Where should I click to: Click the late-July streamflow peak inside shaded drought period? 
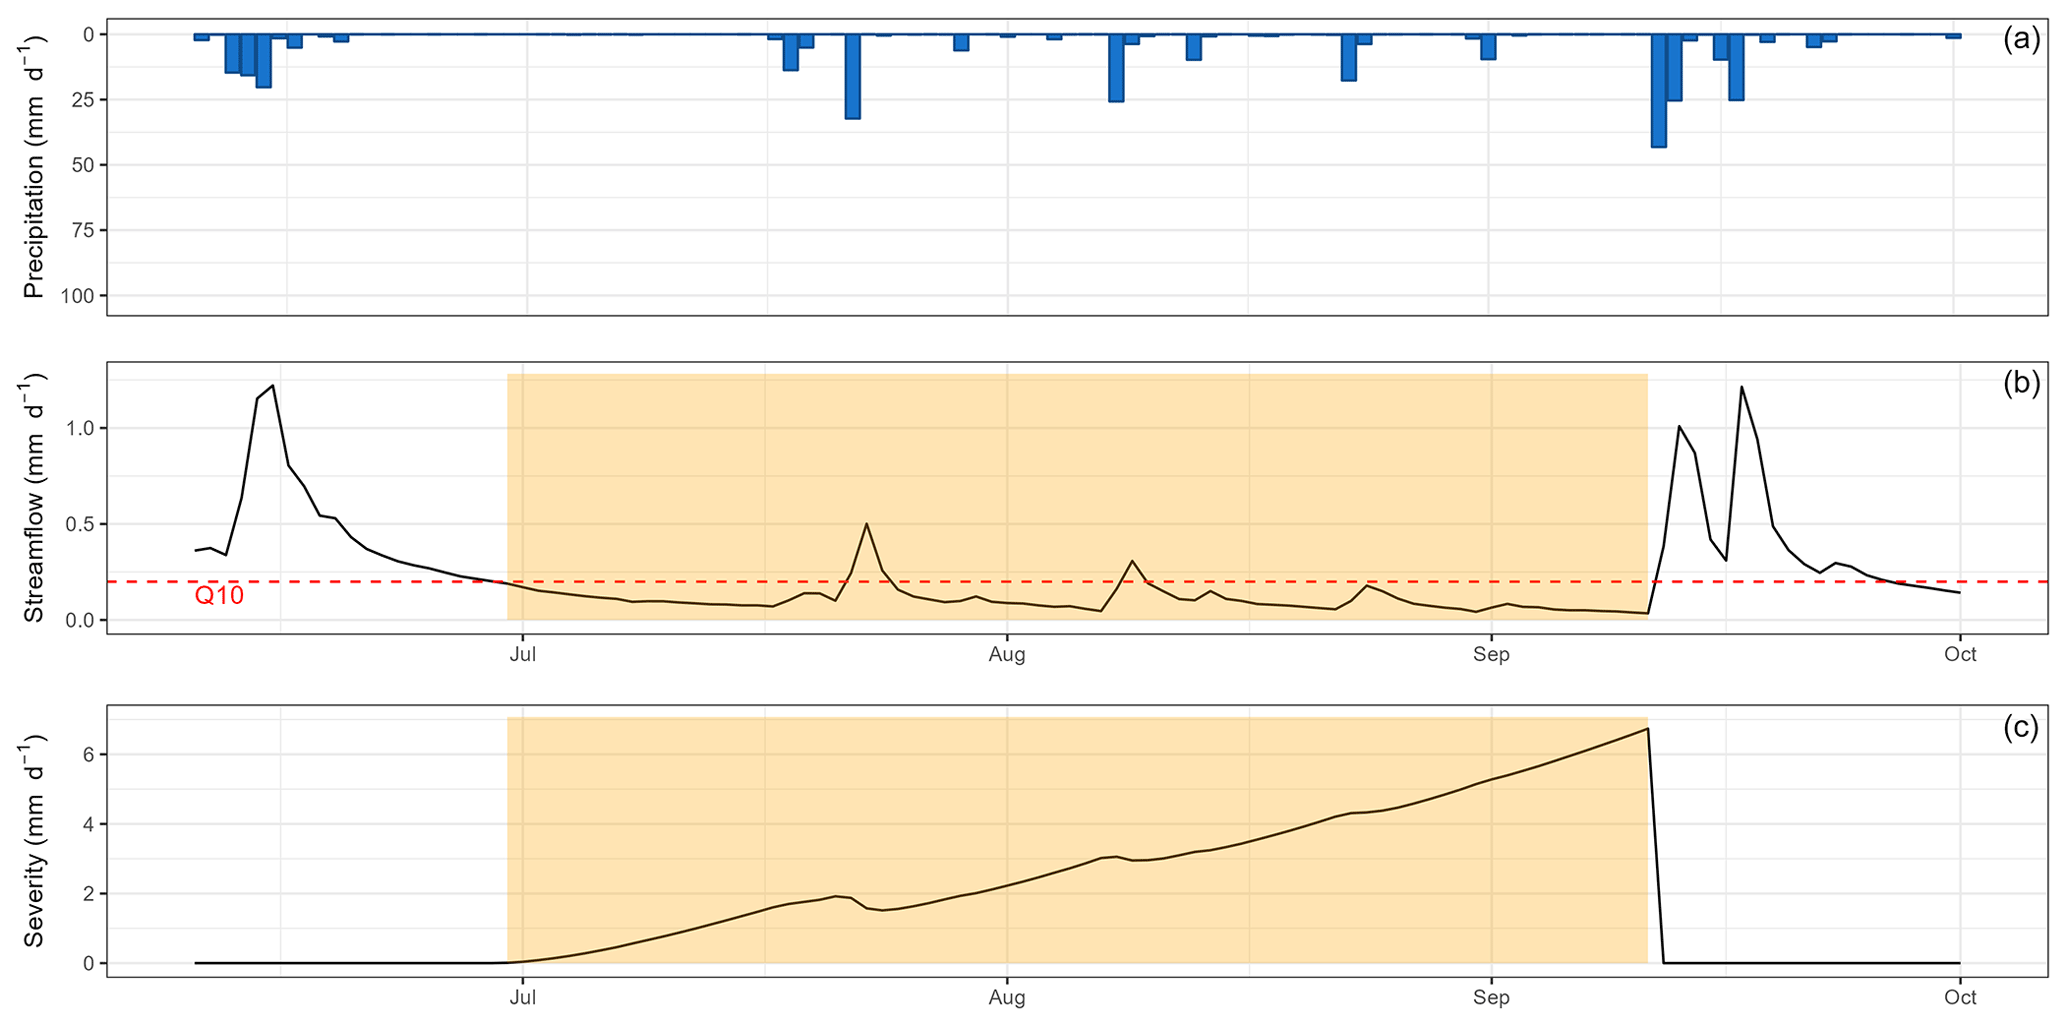[x=866, y=524]
